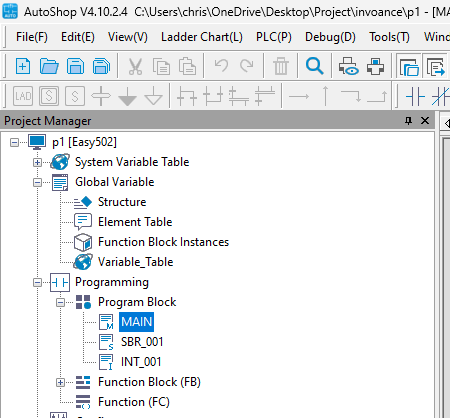Insert a horizontal line with the arrow icon

click(299, 97)
